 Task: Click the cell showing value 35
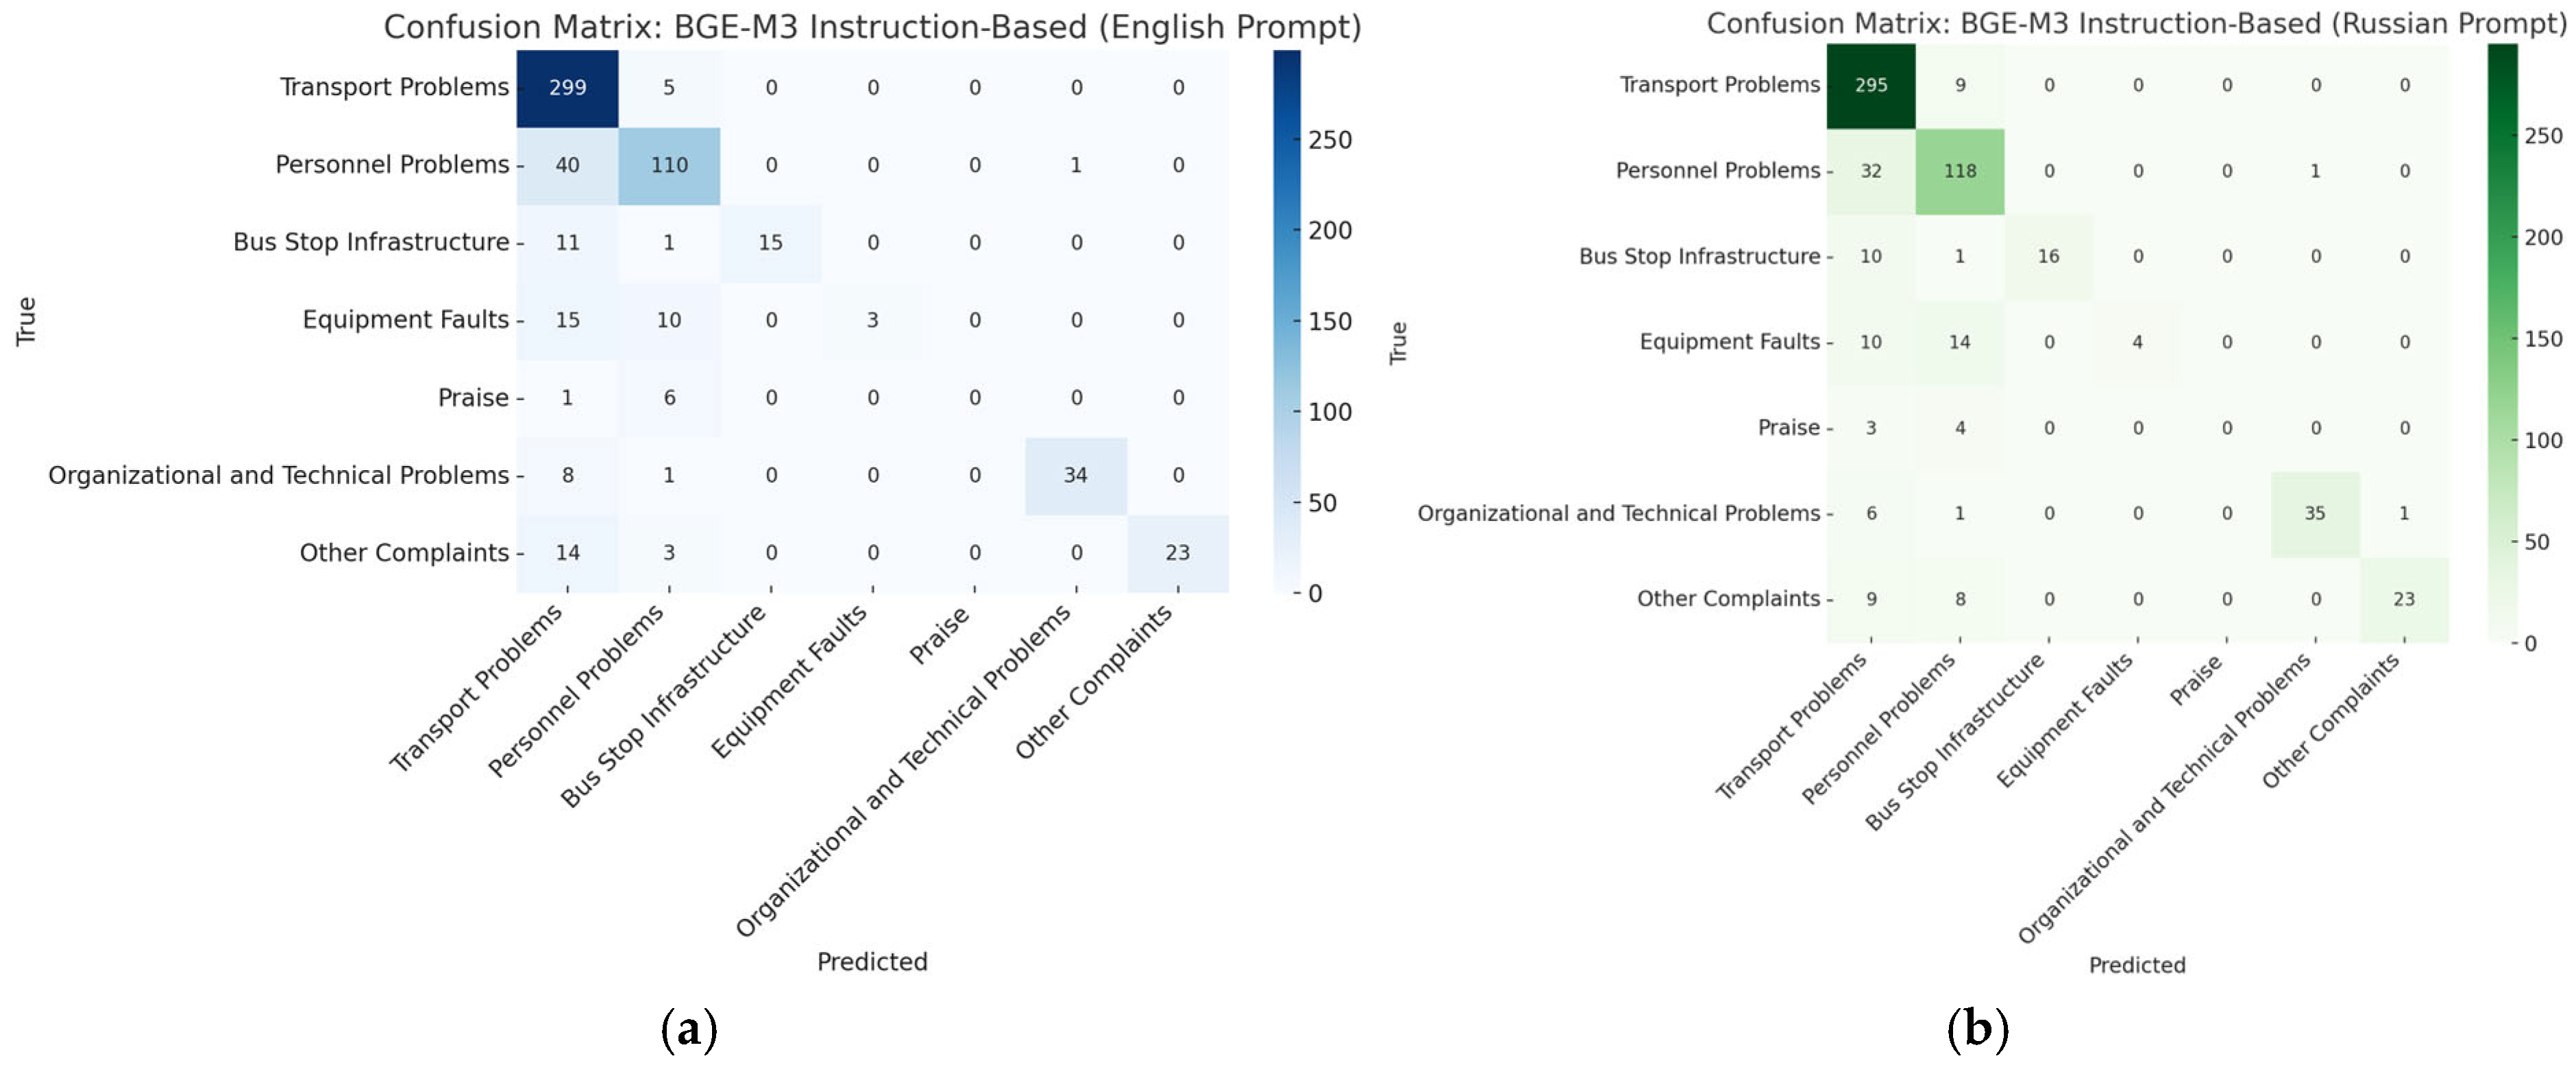coord(2314,514)
